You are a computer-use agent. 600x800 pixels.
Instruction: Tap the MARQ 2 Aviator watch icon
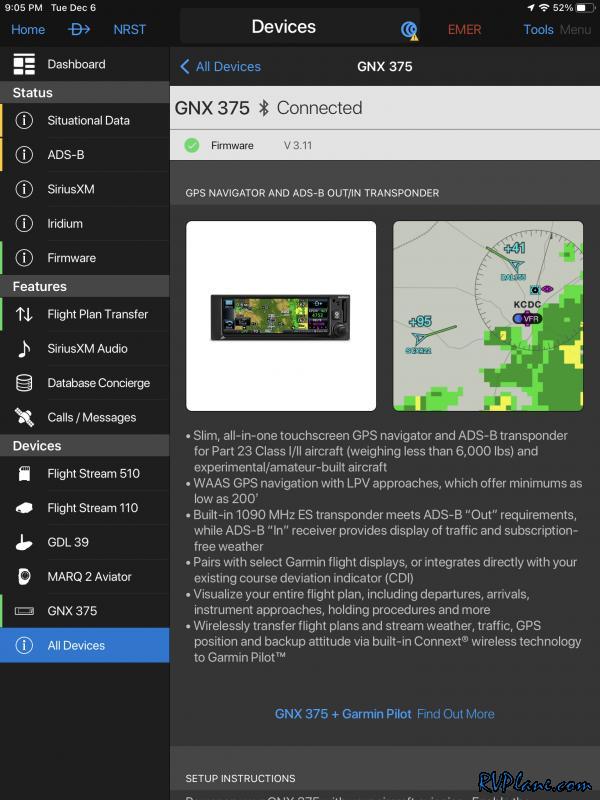pyautogui.click(x=24, y=577)
